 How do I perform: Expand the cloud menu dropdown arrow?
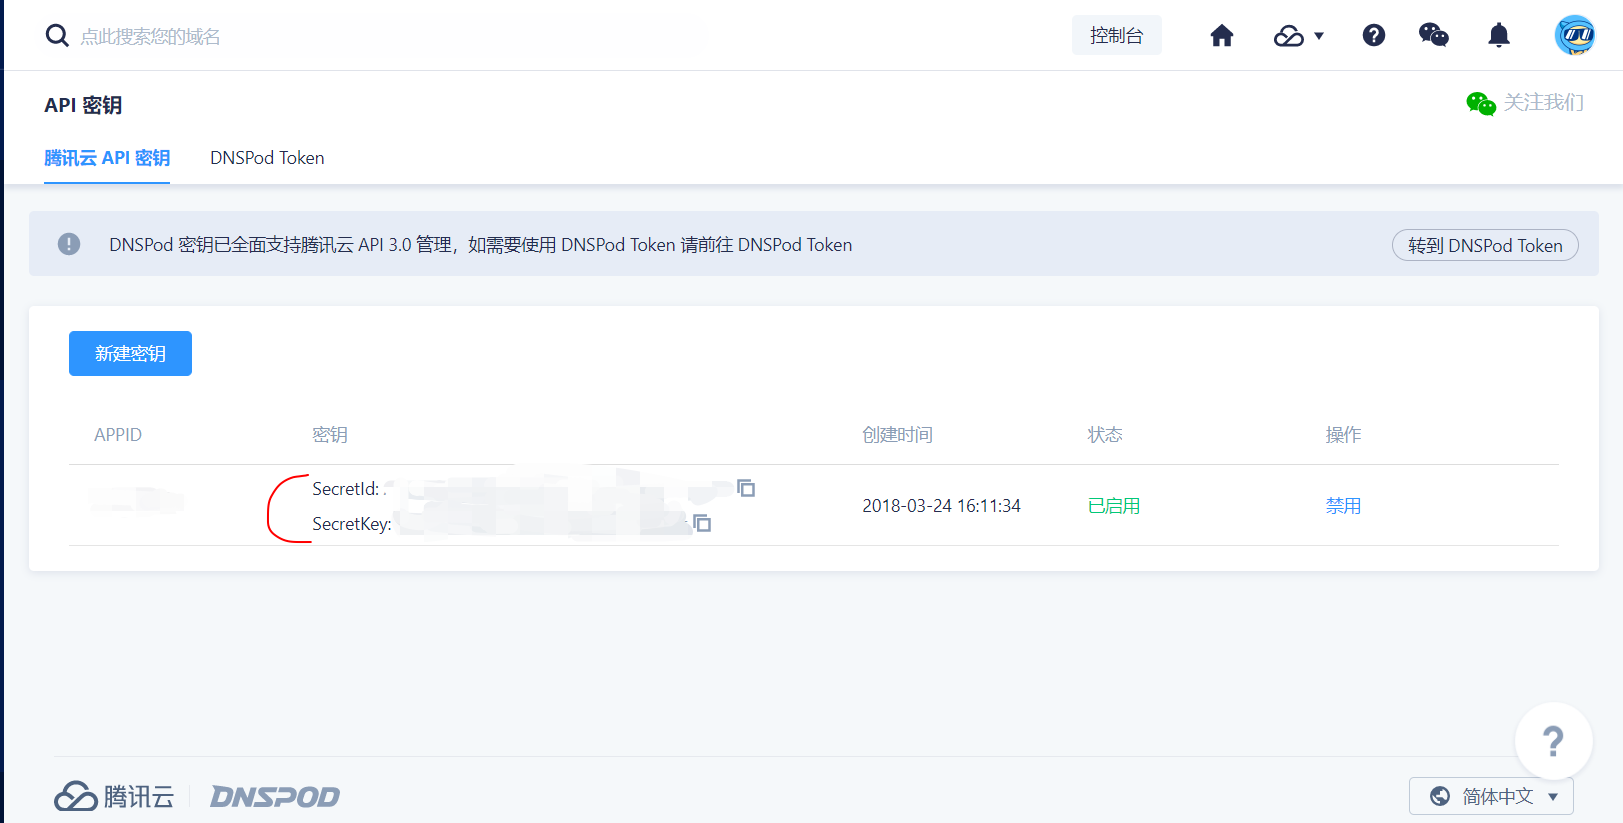[1319, 36]
